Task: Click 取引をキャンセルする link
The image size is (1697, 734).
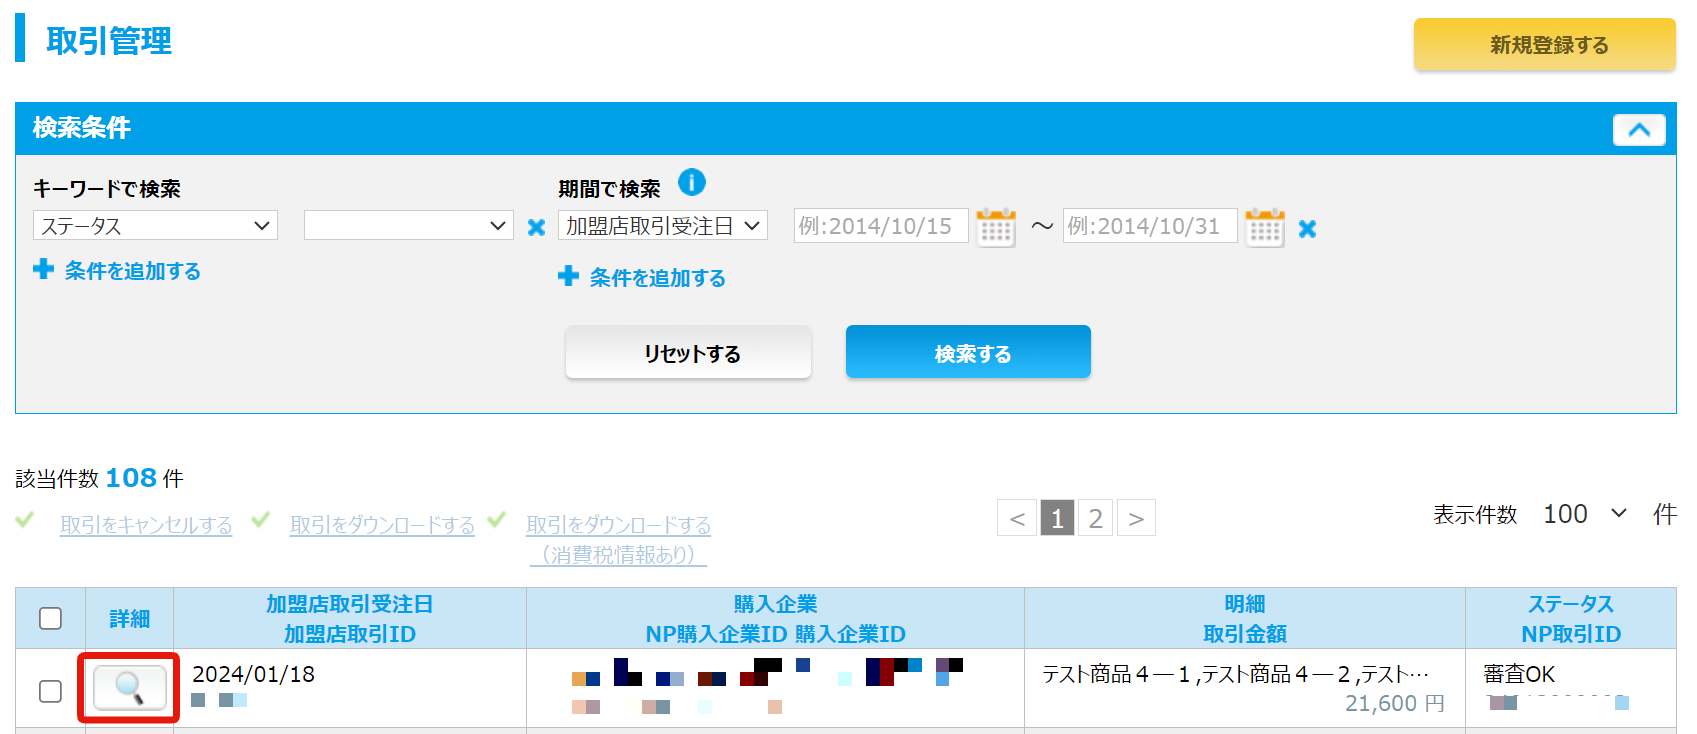Action: click(x=146, y=525)
